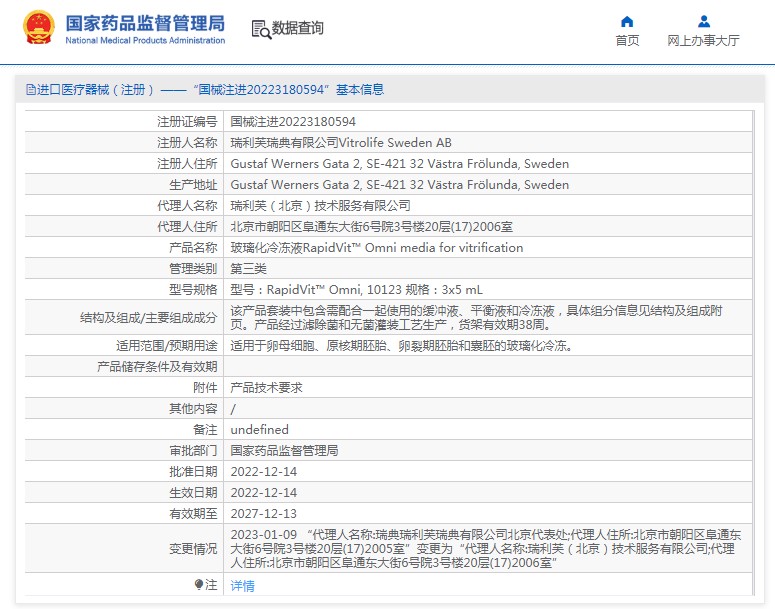Select the 型号规格 value 3x5 mL
Screen dimensions: 775x609
356,290
